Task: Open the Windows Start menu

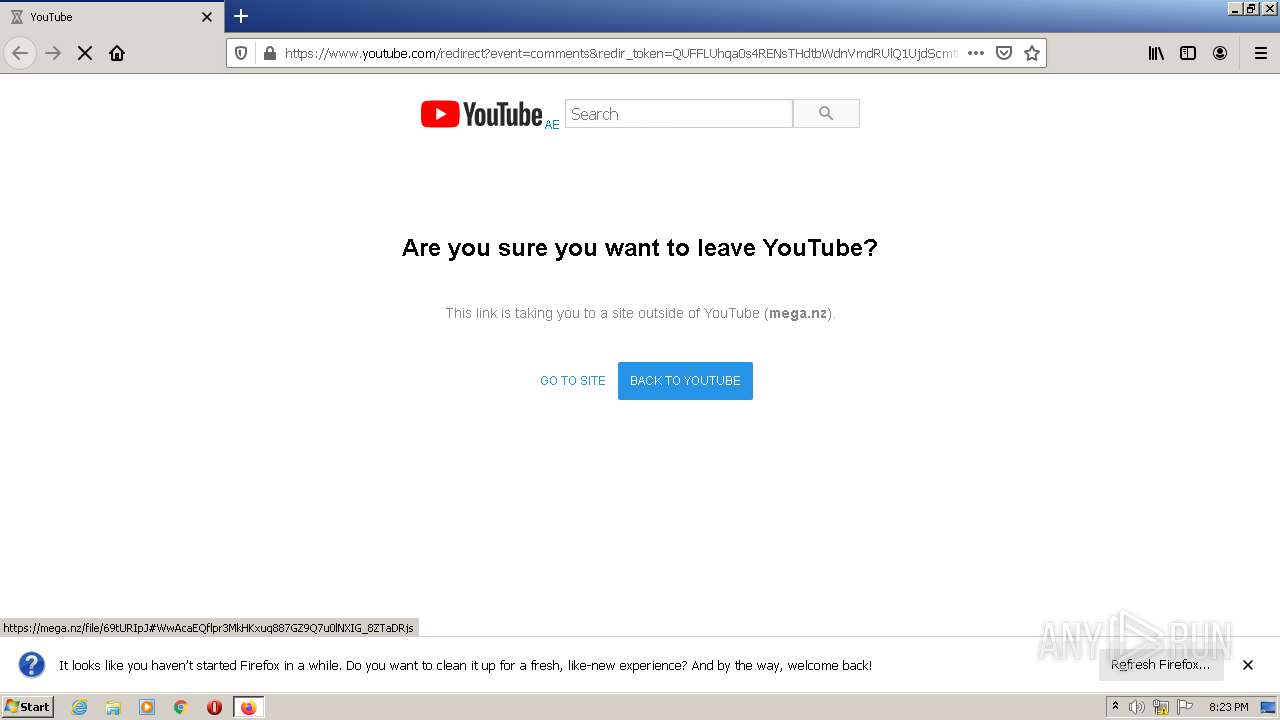Action: coord(28,707)
